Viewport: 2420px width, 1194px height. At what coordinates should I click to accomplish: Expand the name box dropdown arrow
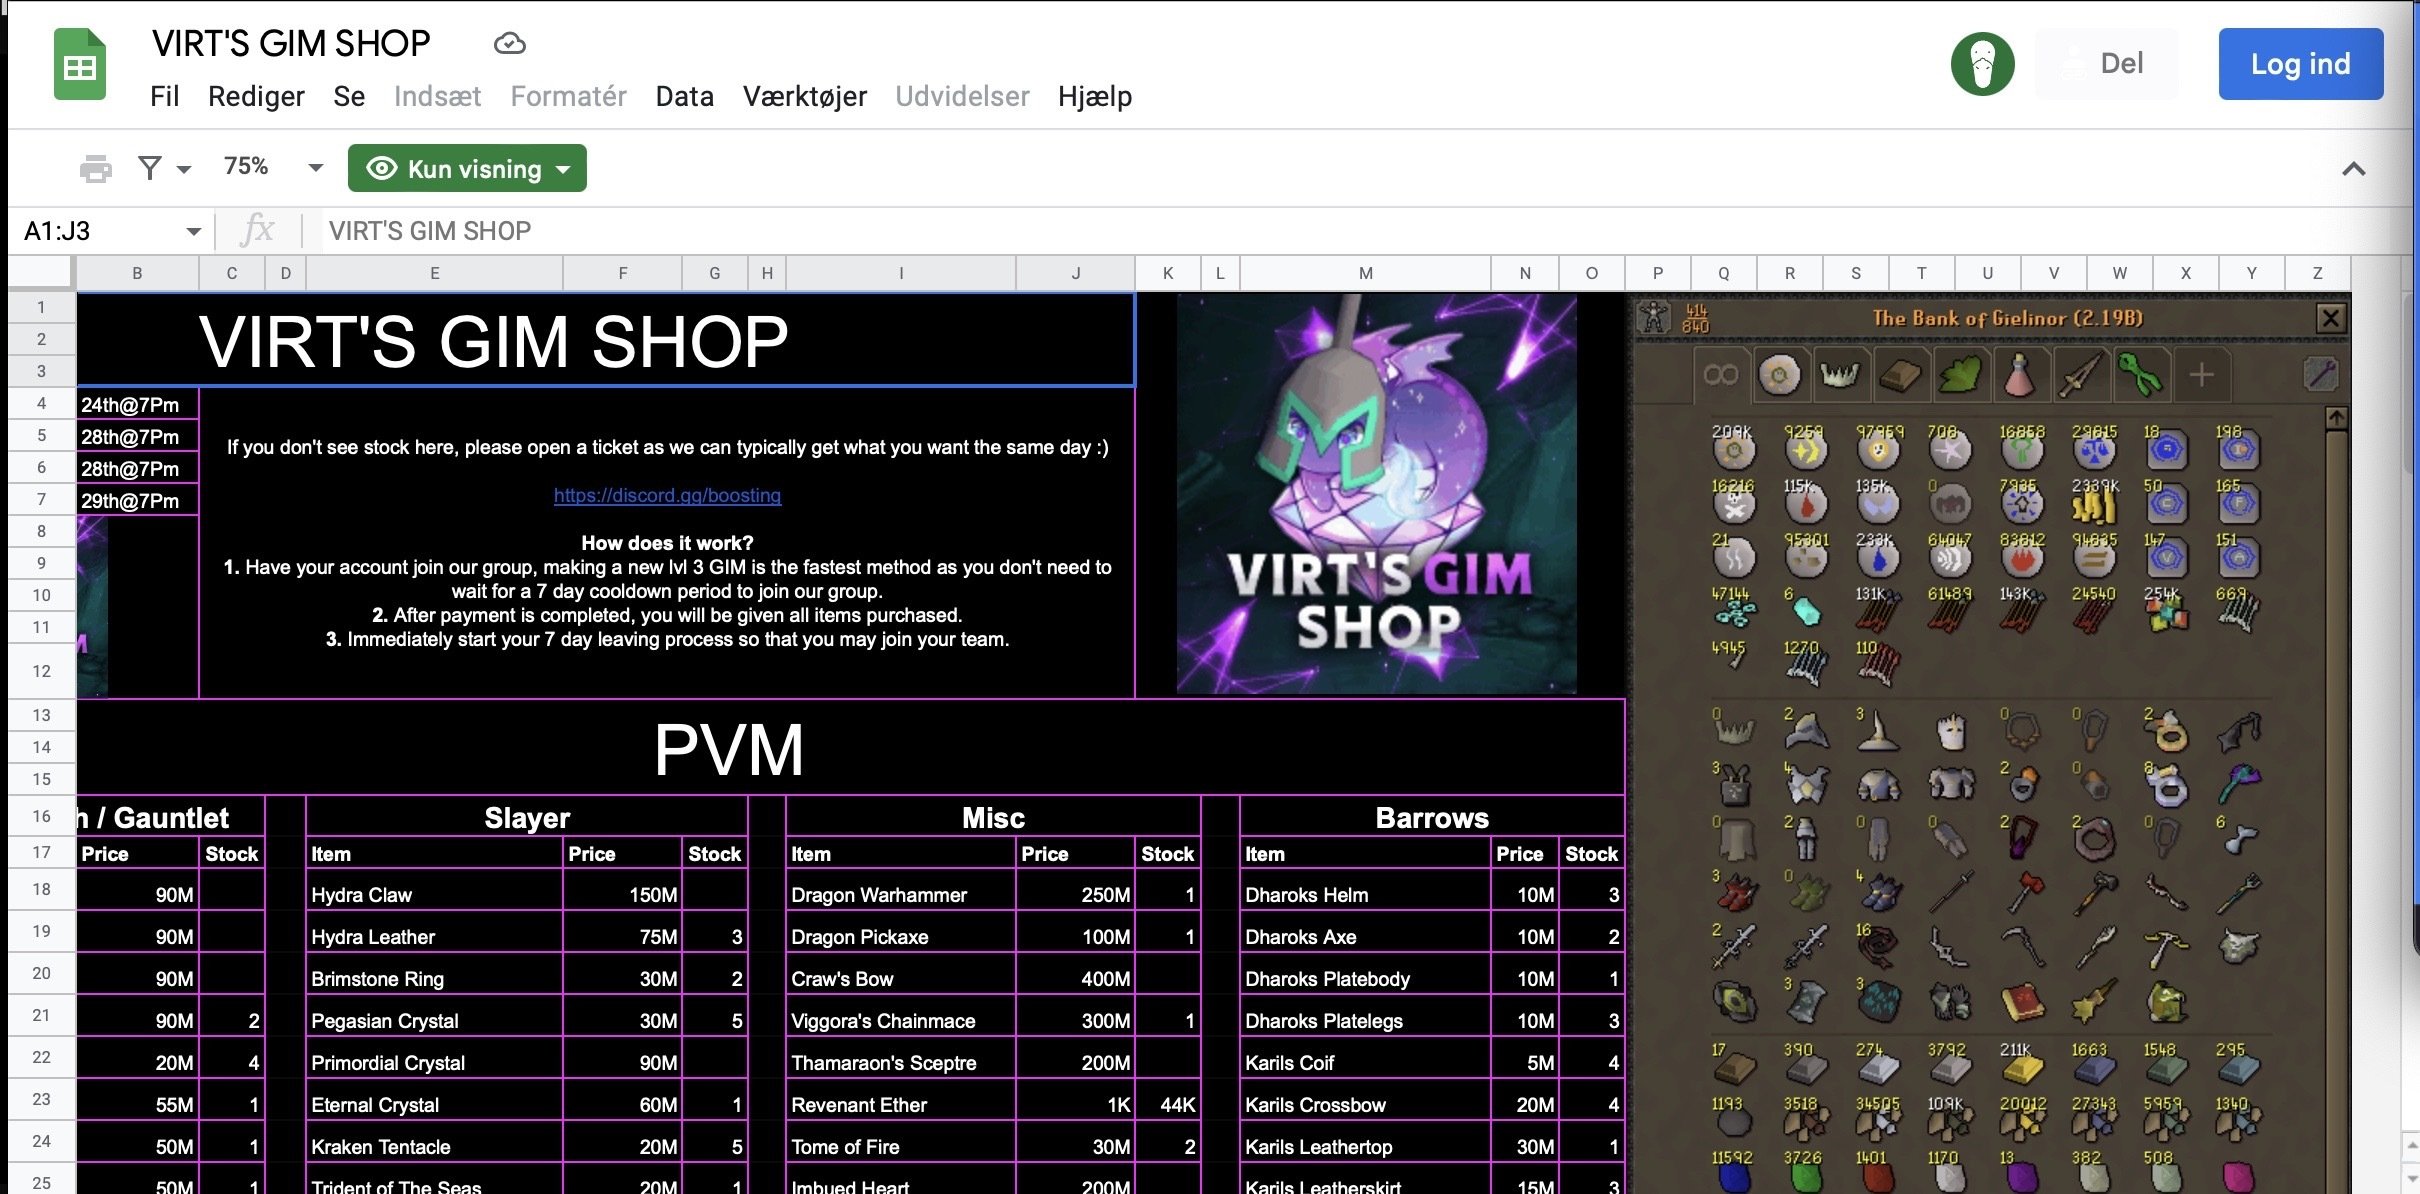point(193,232)
